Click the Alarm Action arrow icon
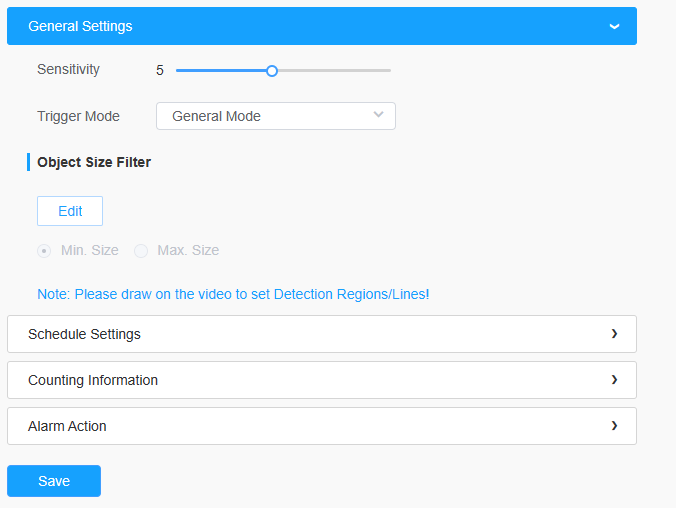 (614, 426)
